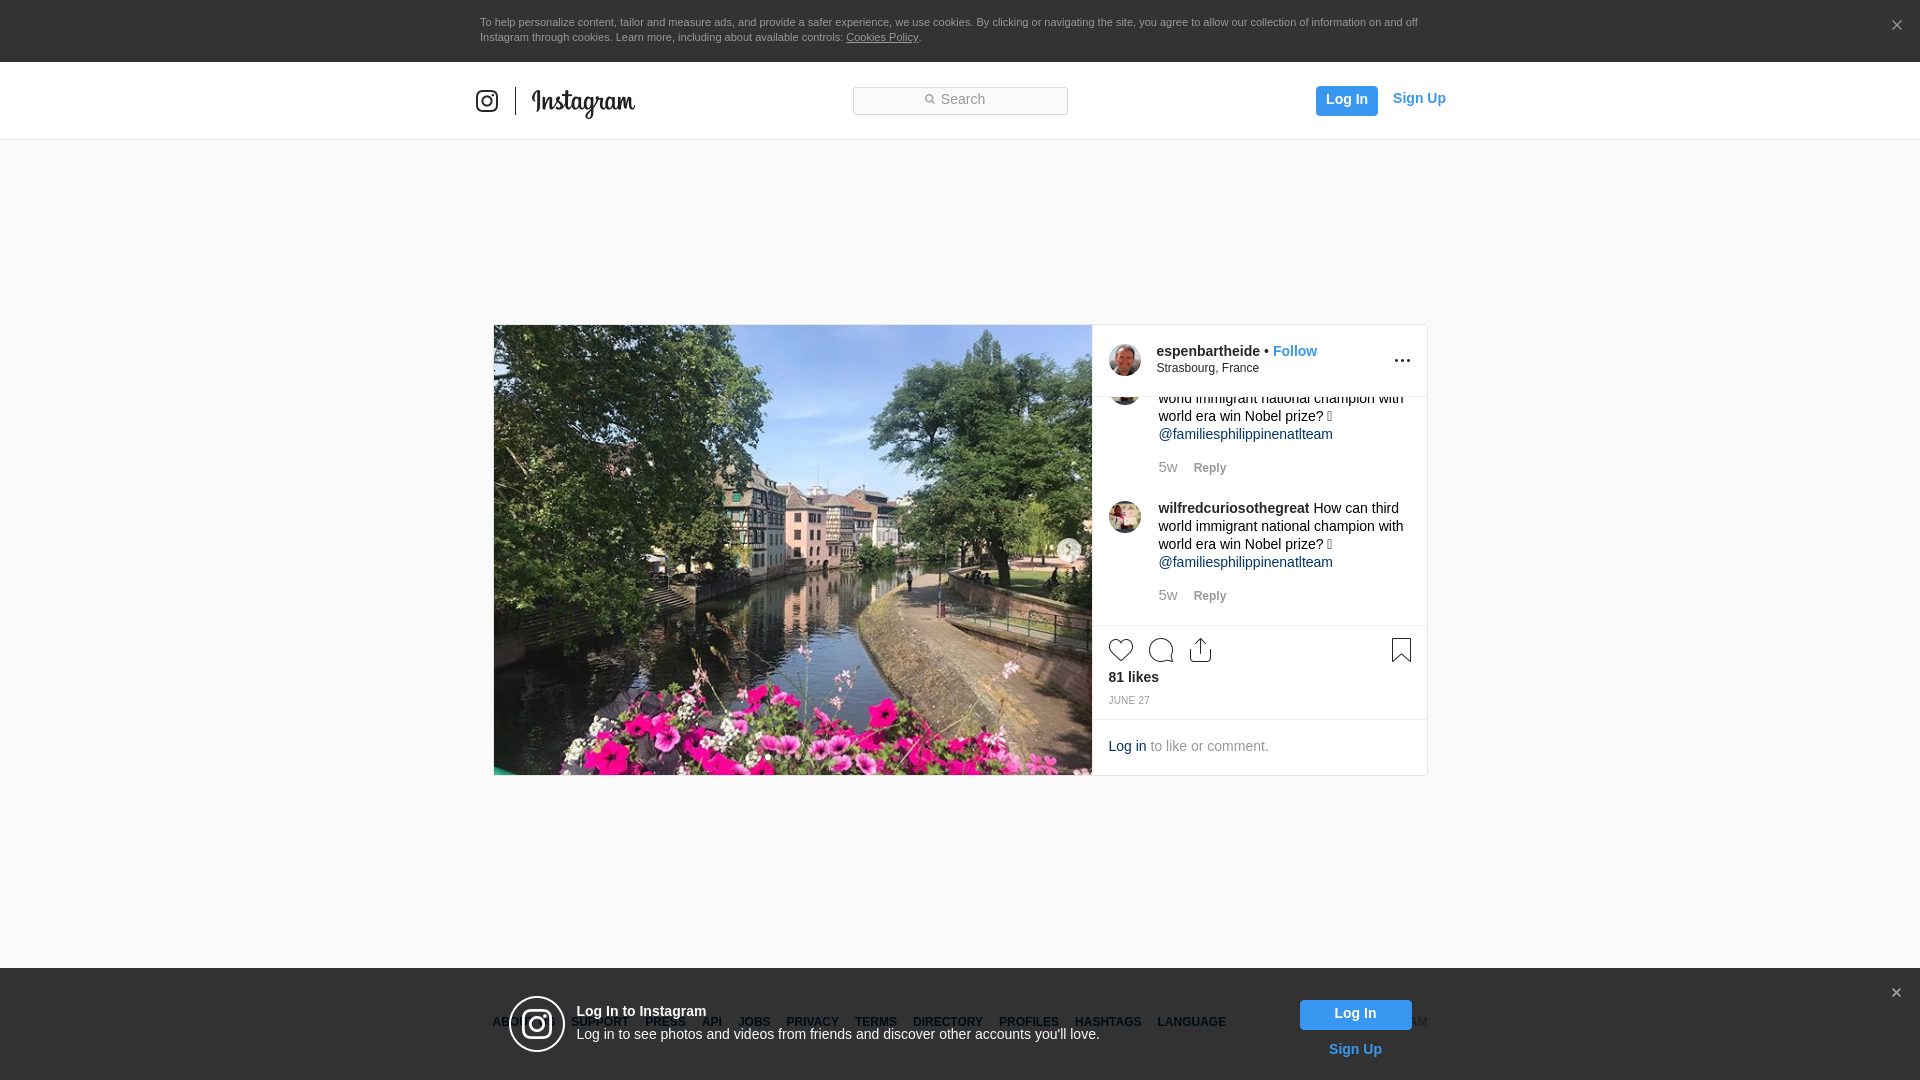Click Log In button in bottom banner
The image size is (1920, 1080).
tap(1355, 1015)
